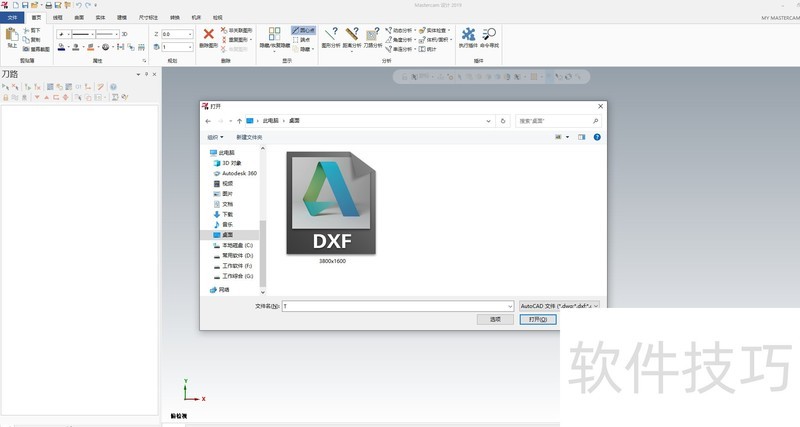Click the search desktop field in dialog
This screenshot has height=427, width=800.
click(x=558, y=121)
